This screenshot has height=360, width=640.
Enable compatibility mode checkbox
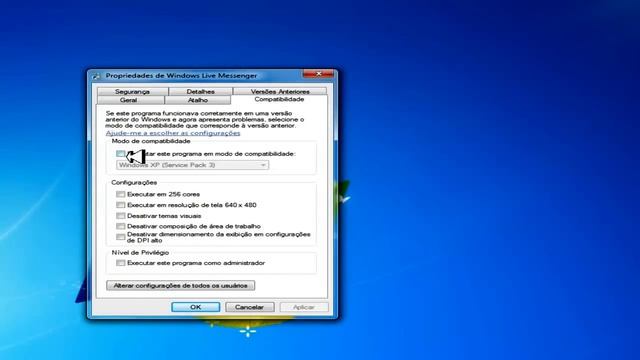click(x=120, y=154)
